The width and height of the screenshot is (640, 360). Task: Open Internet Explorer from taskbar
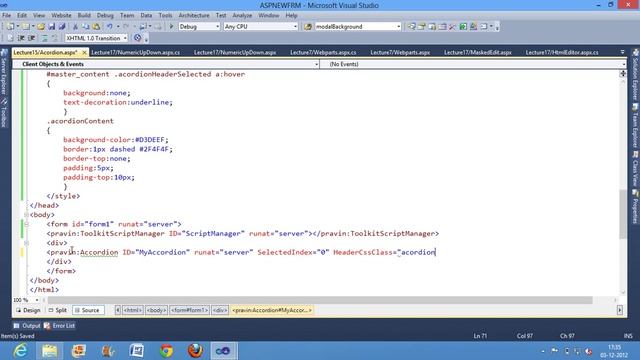pyautogui.click(x=20, y=351)
